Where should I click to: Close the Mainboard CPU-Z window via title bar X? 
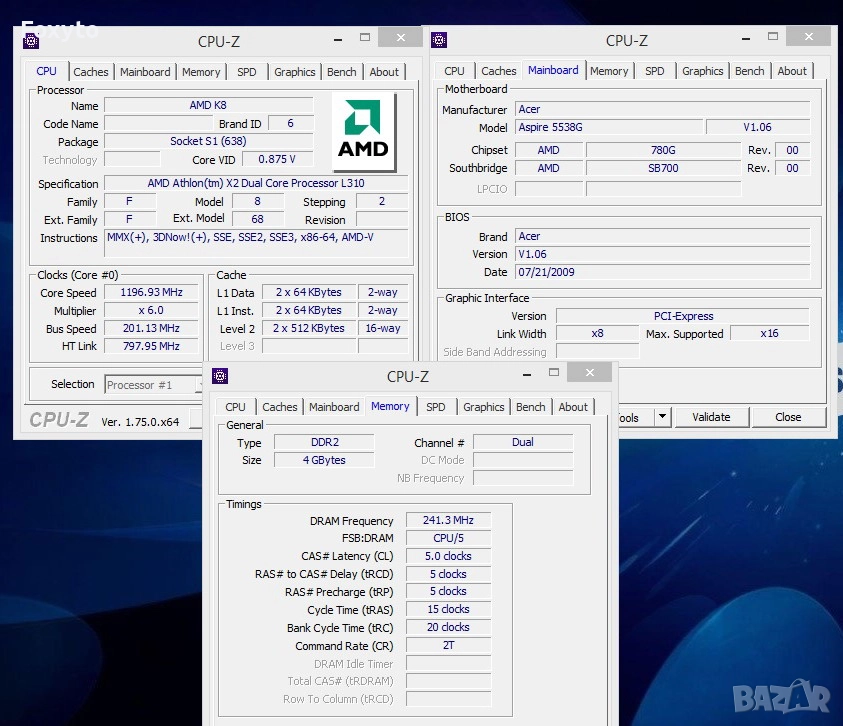pyautogui.click(x=808, y=36)
